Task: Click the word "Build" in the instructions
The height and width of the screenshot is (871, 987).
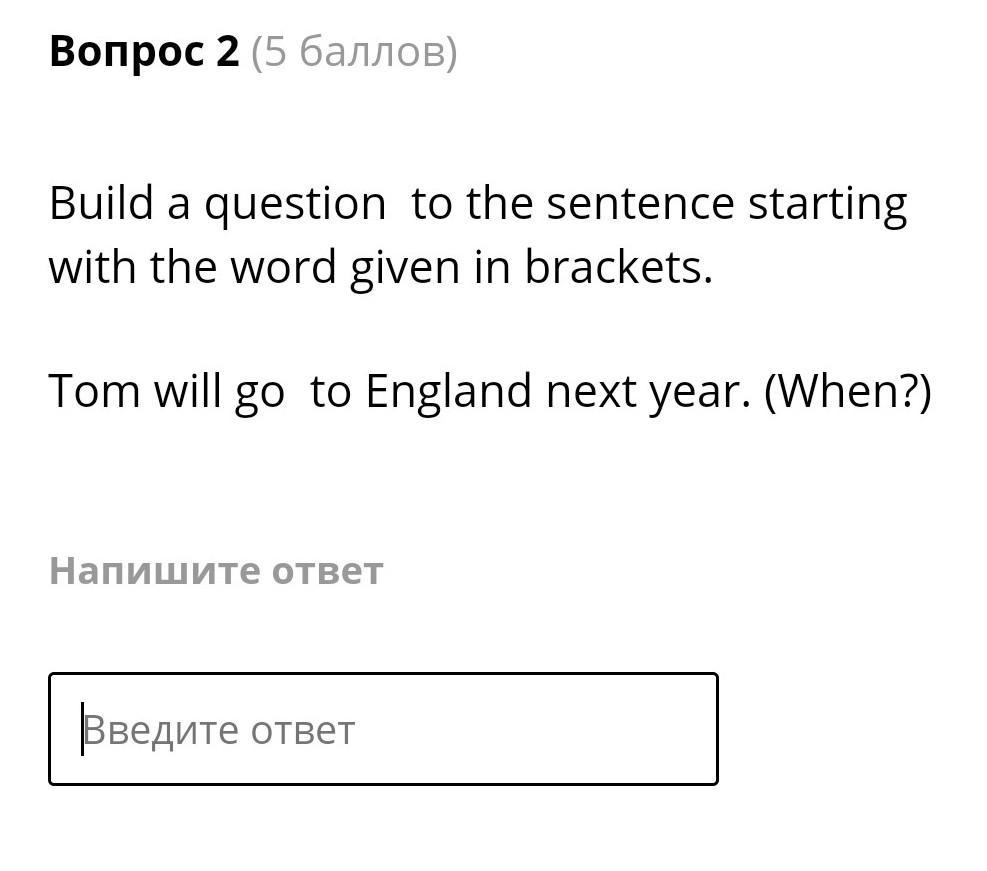Action: point(101,204)
